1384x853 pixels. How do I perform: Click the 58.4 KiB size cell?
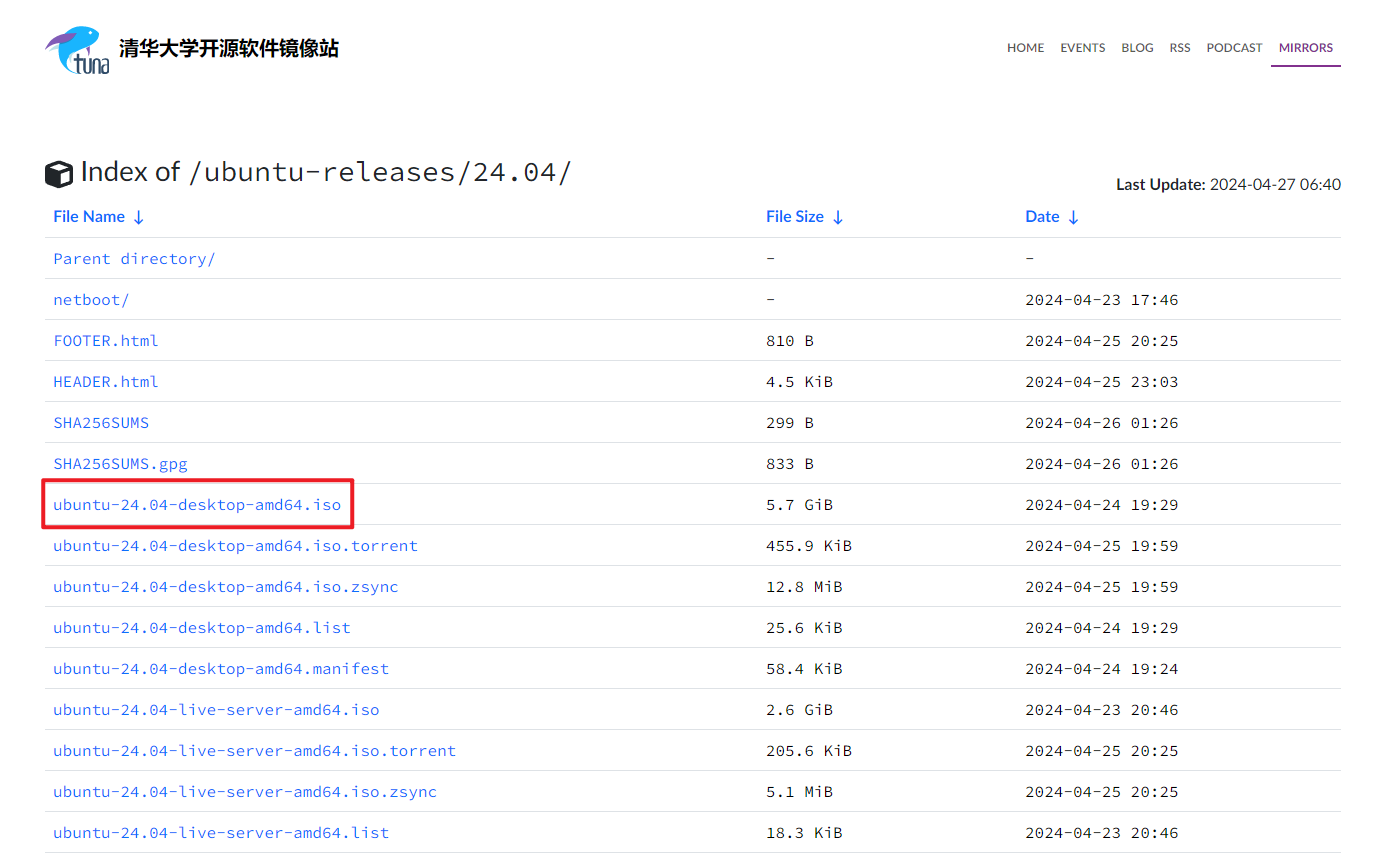804,669
